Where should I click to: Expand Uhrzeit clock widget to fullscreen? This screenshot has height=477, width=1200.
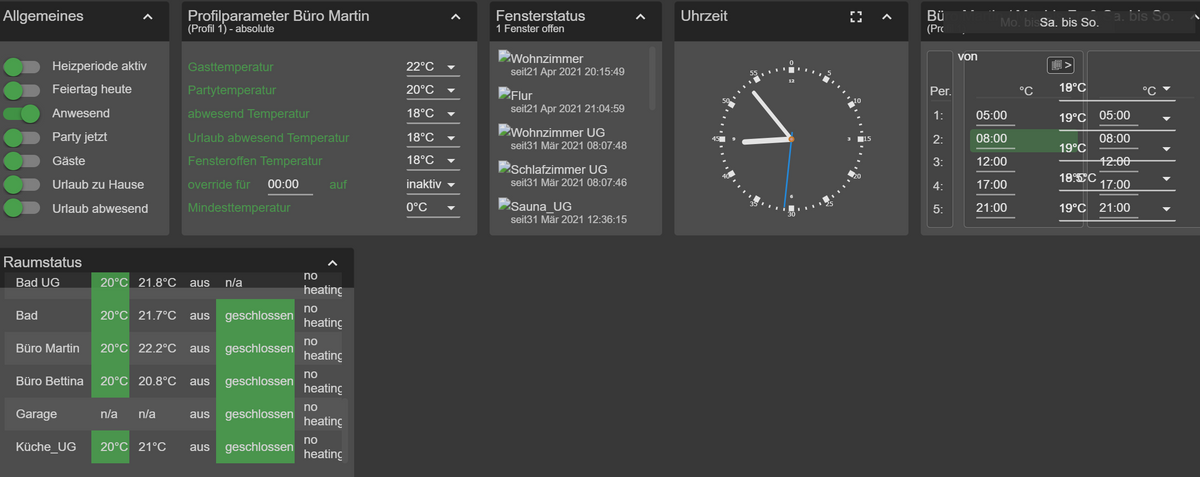point(855,17)
